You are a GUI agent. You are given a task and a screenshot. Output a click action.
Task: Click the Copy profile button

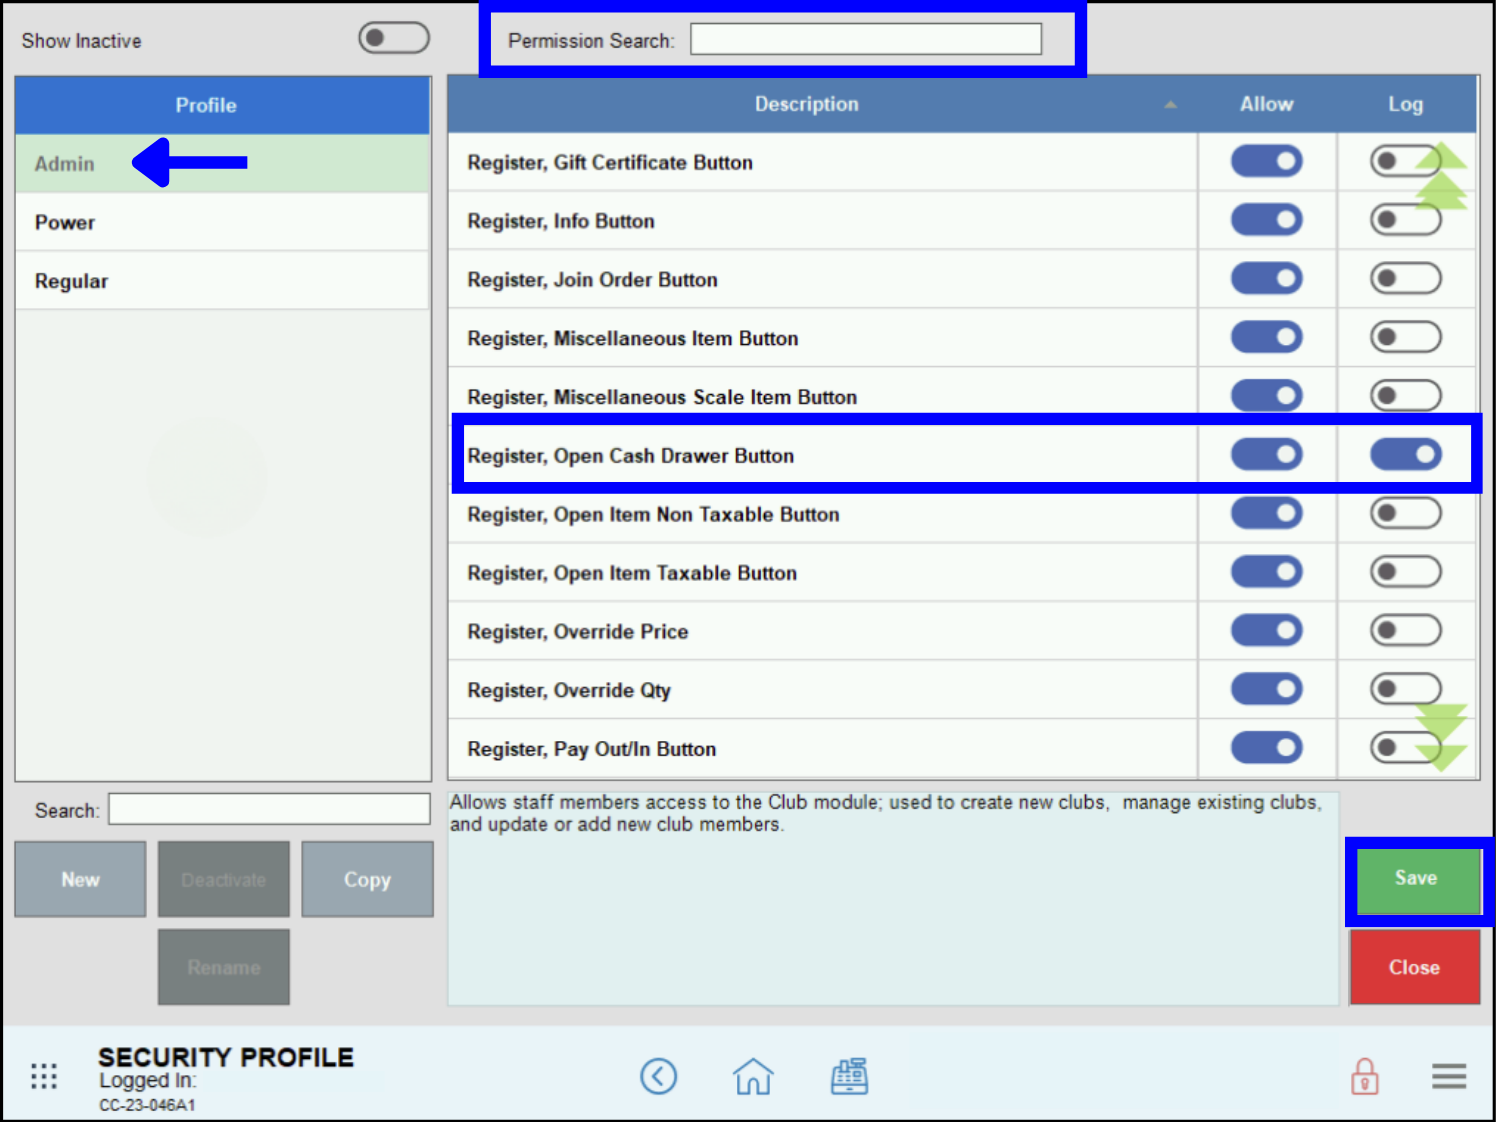(x=367, y=879)
